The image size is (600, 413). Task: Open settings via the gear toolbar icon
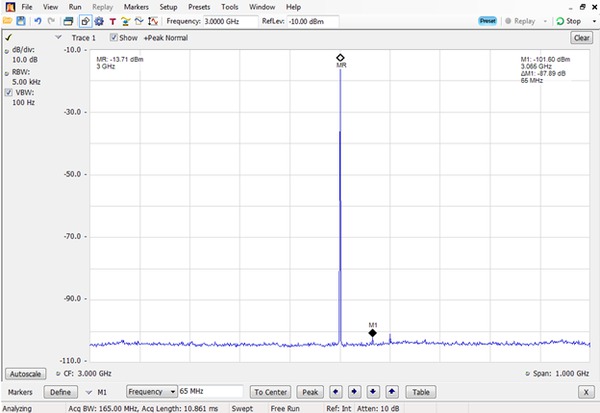(99, 21)
